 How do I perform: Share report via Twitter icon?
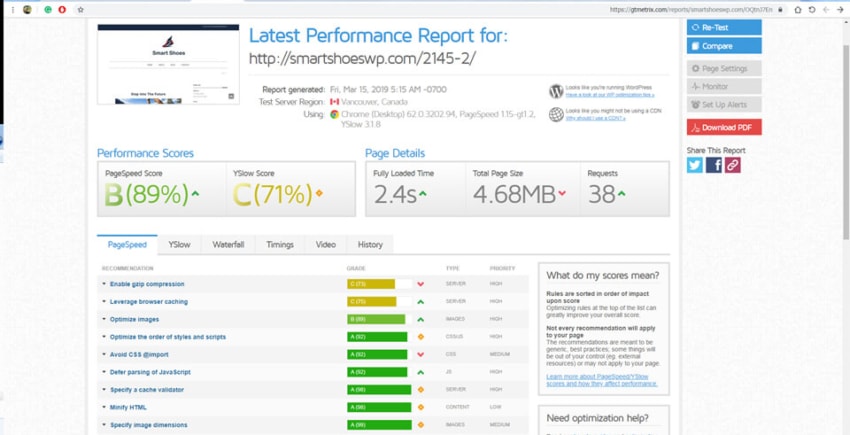click(694, 165)
